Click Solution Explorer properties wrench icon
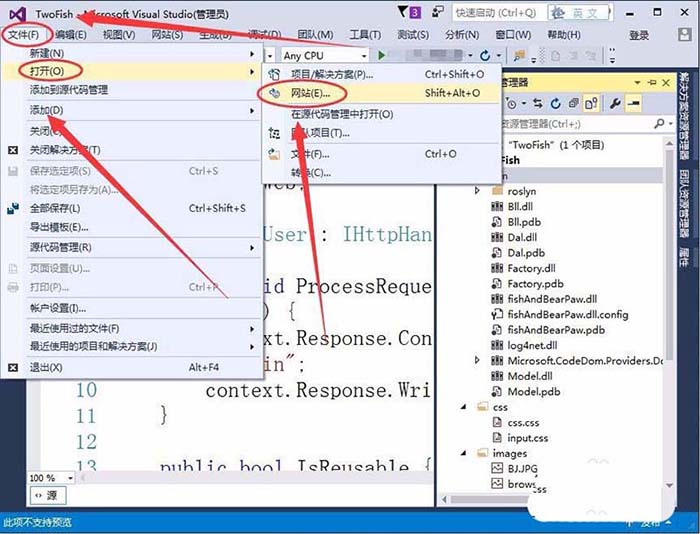The height and width of the screenshot is (534, 700). [x=616, y=104]
